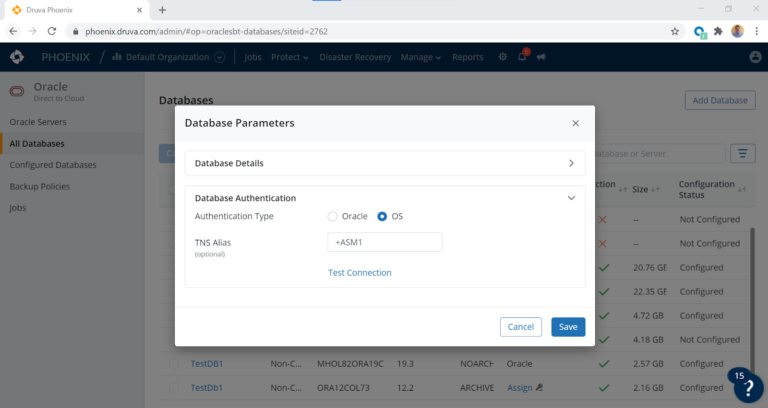The height and width of the screenshot is (408, 768).
Task: Open the Default Organization dropdown
Action: [219, 57]
